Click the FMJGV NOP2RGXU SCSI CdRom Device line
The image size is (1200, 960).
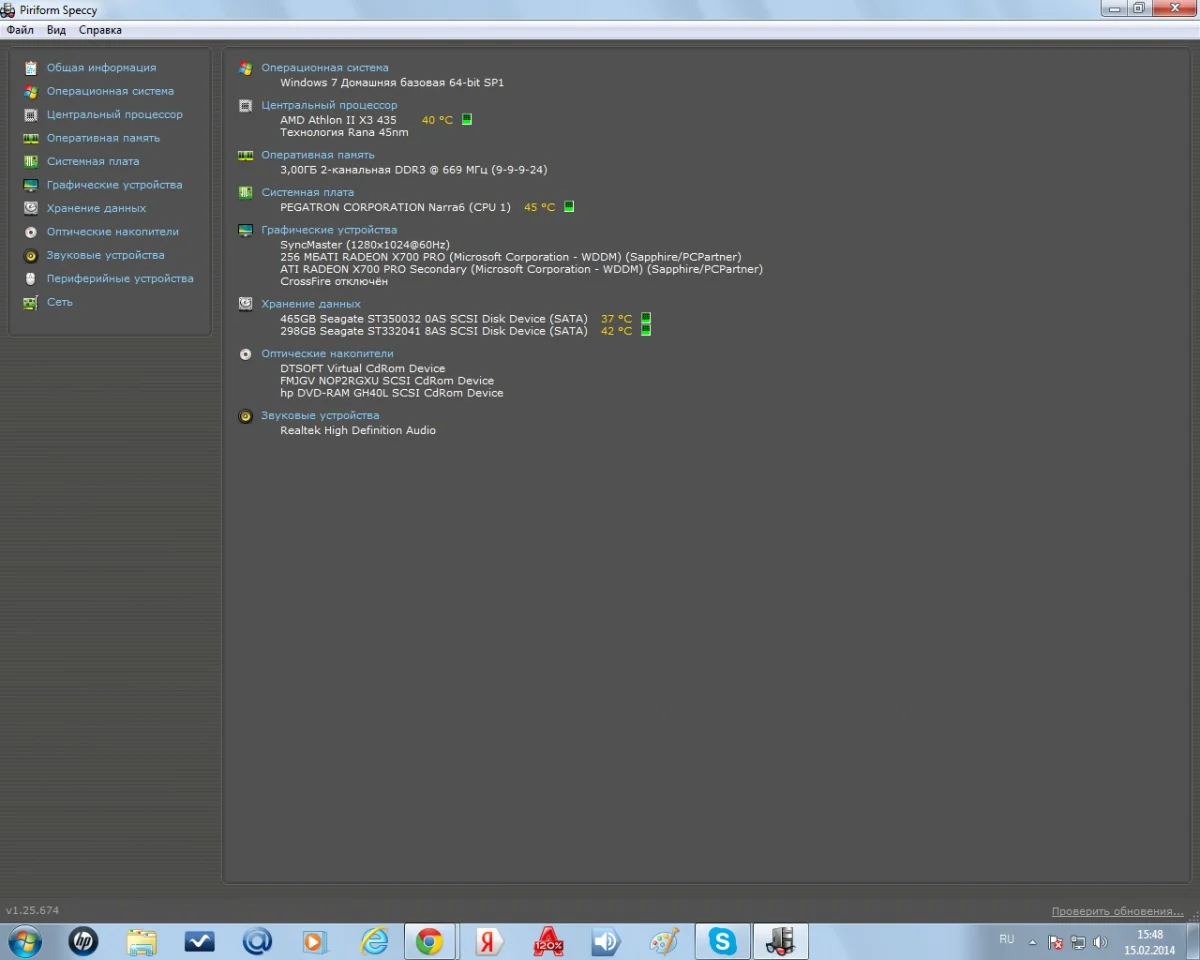(x=387, y=381)
